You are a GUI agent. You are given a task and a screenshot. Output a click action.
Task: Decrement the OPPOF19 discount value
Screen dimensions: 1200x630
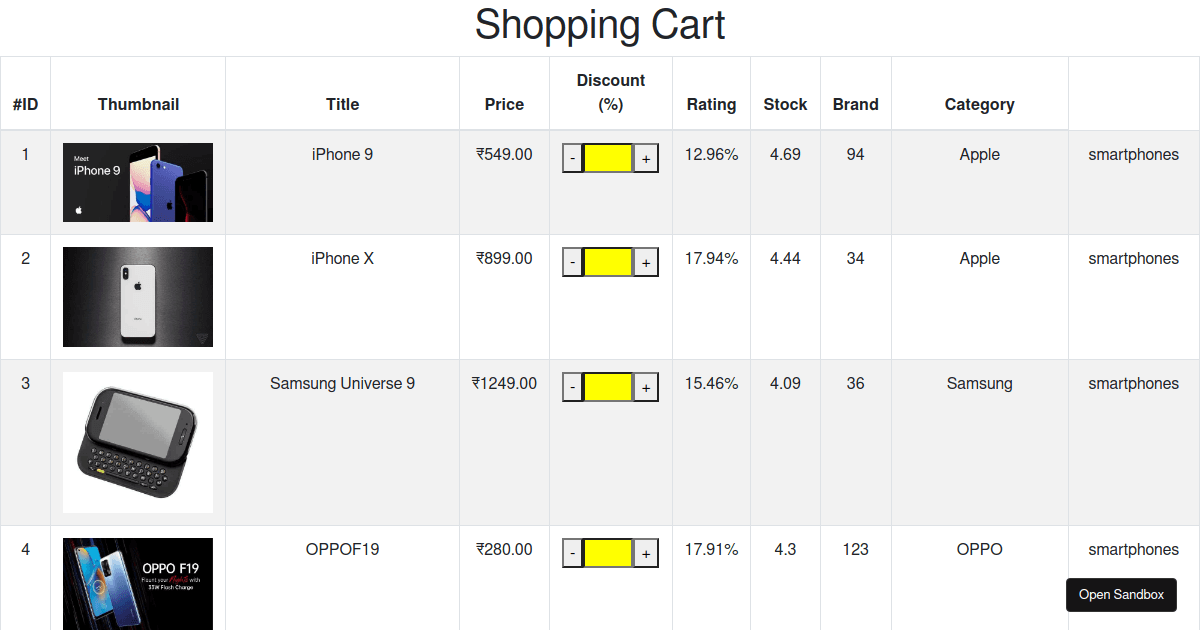571,551
